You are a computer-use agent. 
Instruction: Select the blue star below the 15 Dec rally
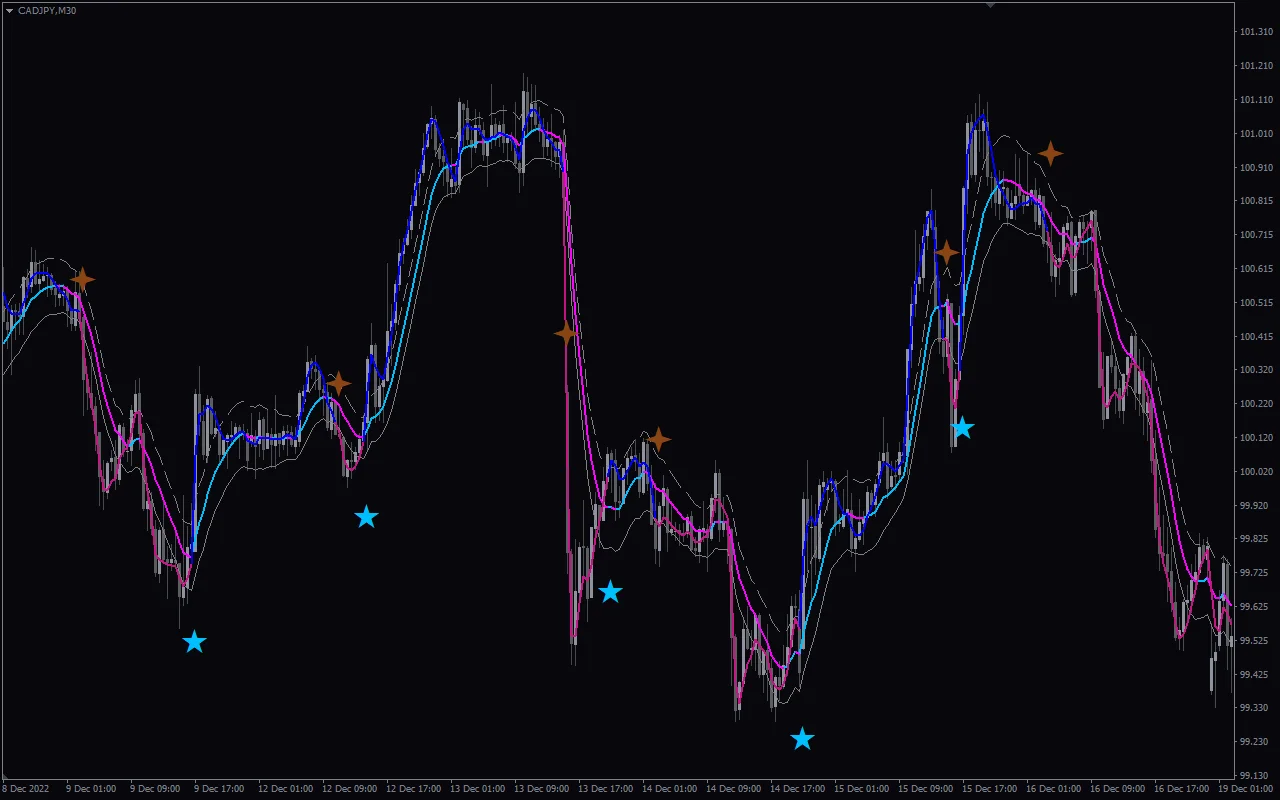pyautogui.click(x=963, y=427)
